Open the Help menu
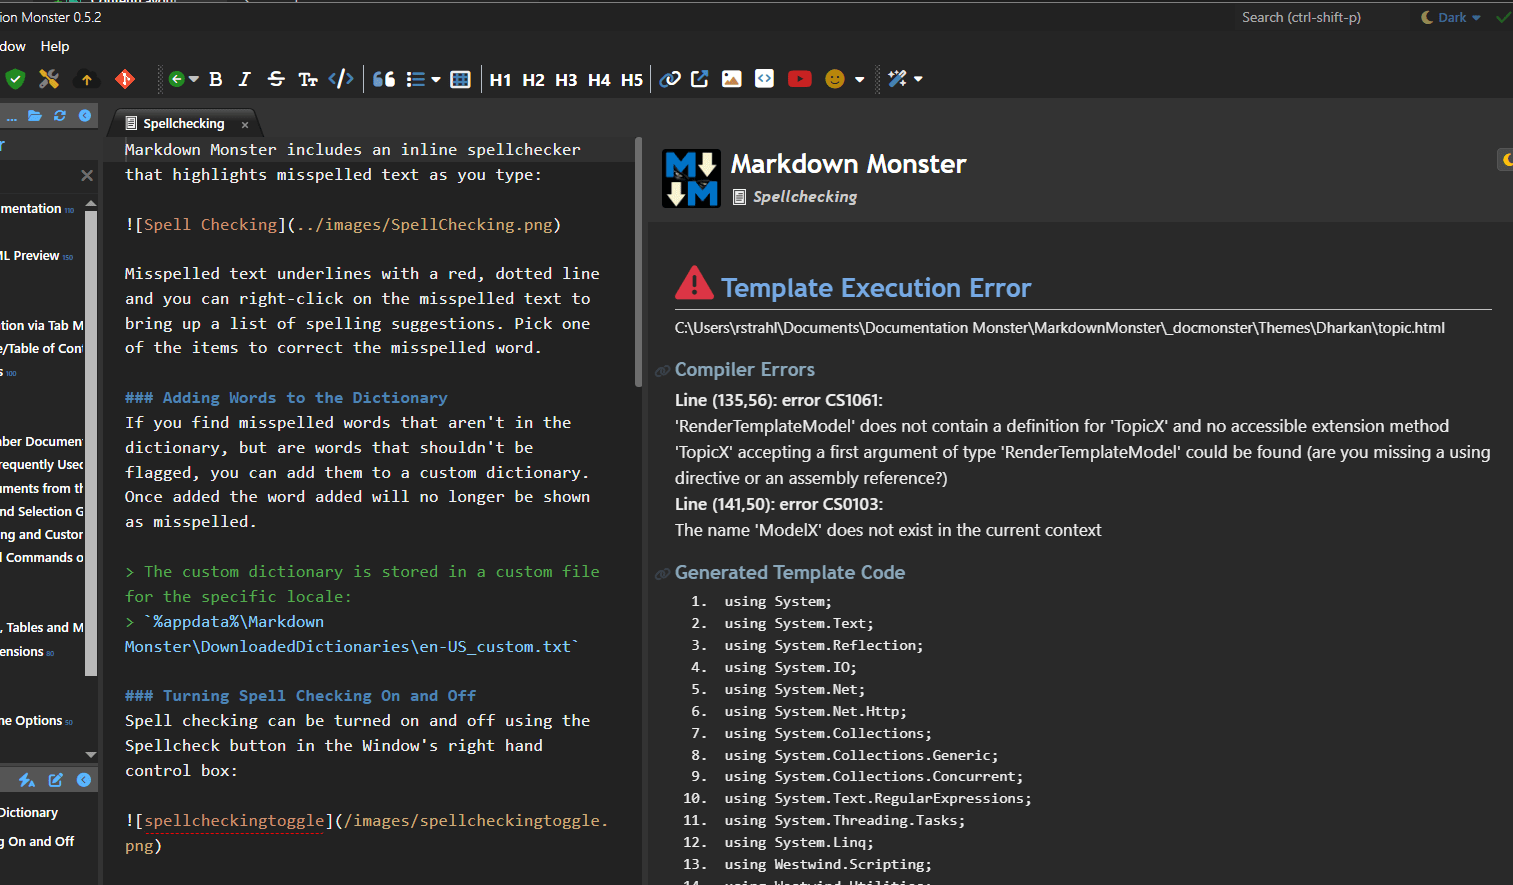Image resolution: width=1513 pixels, height=885 pixels. tap(55, 46)
